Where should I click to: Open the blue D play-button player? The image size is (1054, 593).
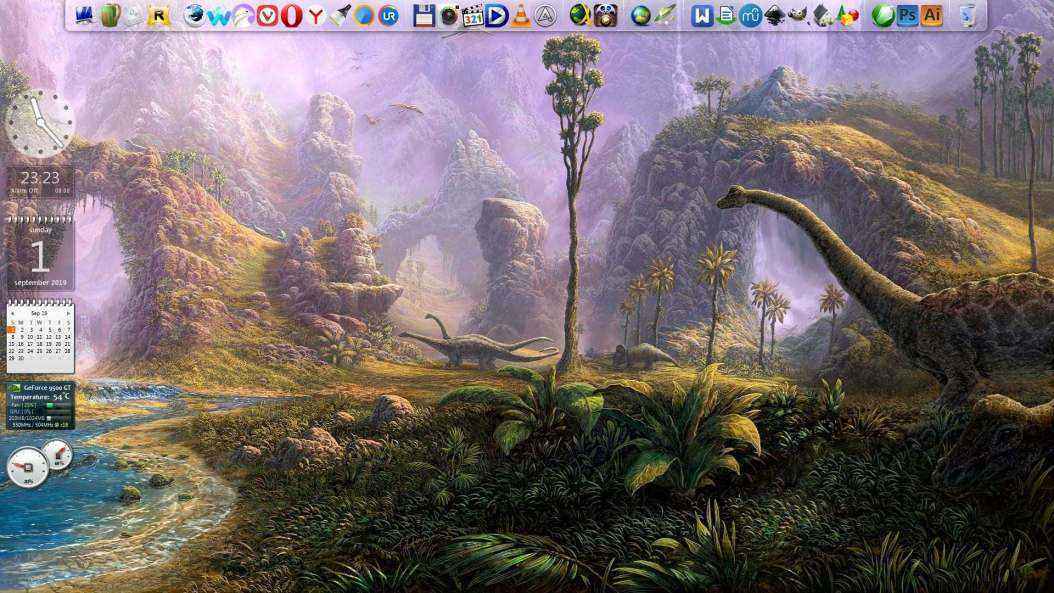pyautogui.click(x=497, y=15)
